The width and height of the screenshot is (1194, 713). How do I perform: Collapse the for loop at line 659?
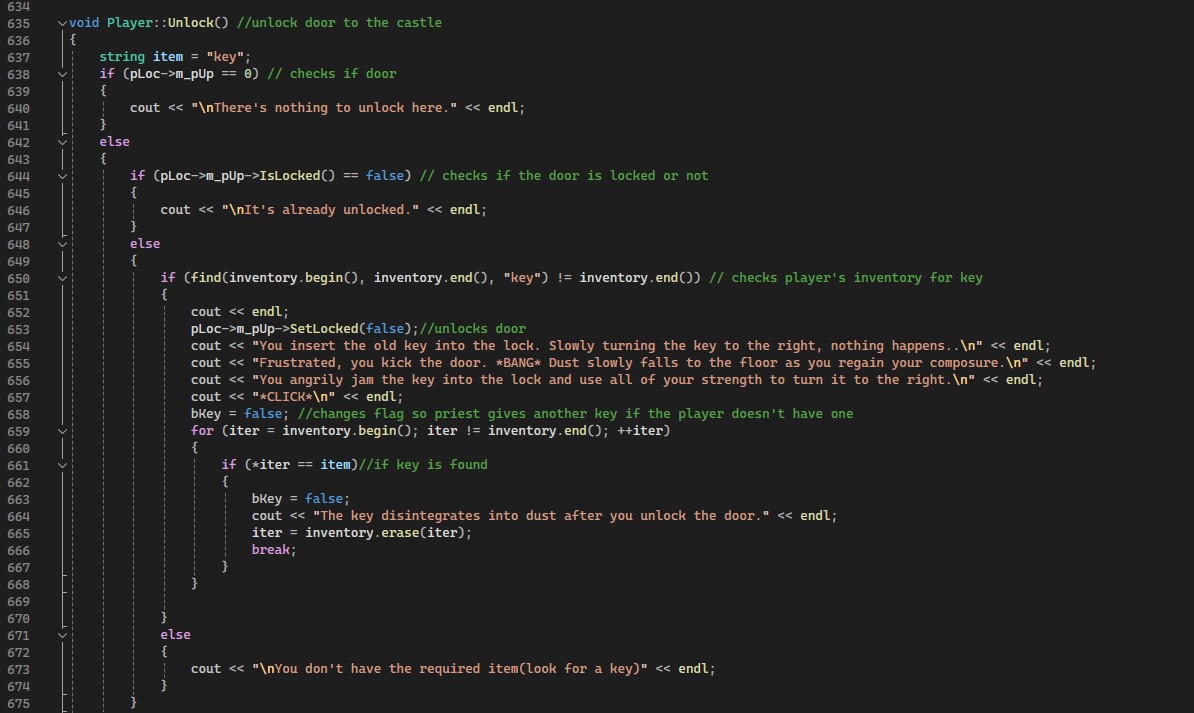[62, 431]
